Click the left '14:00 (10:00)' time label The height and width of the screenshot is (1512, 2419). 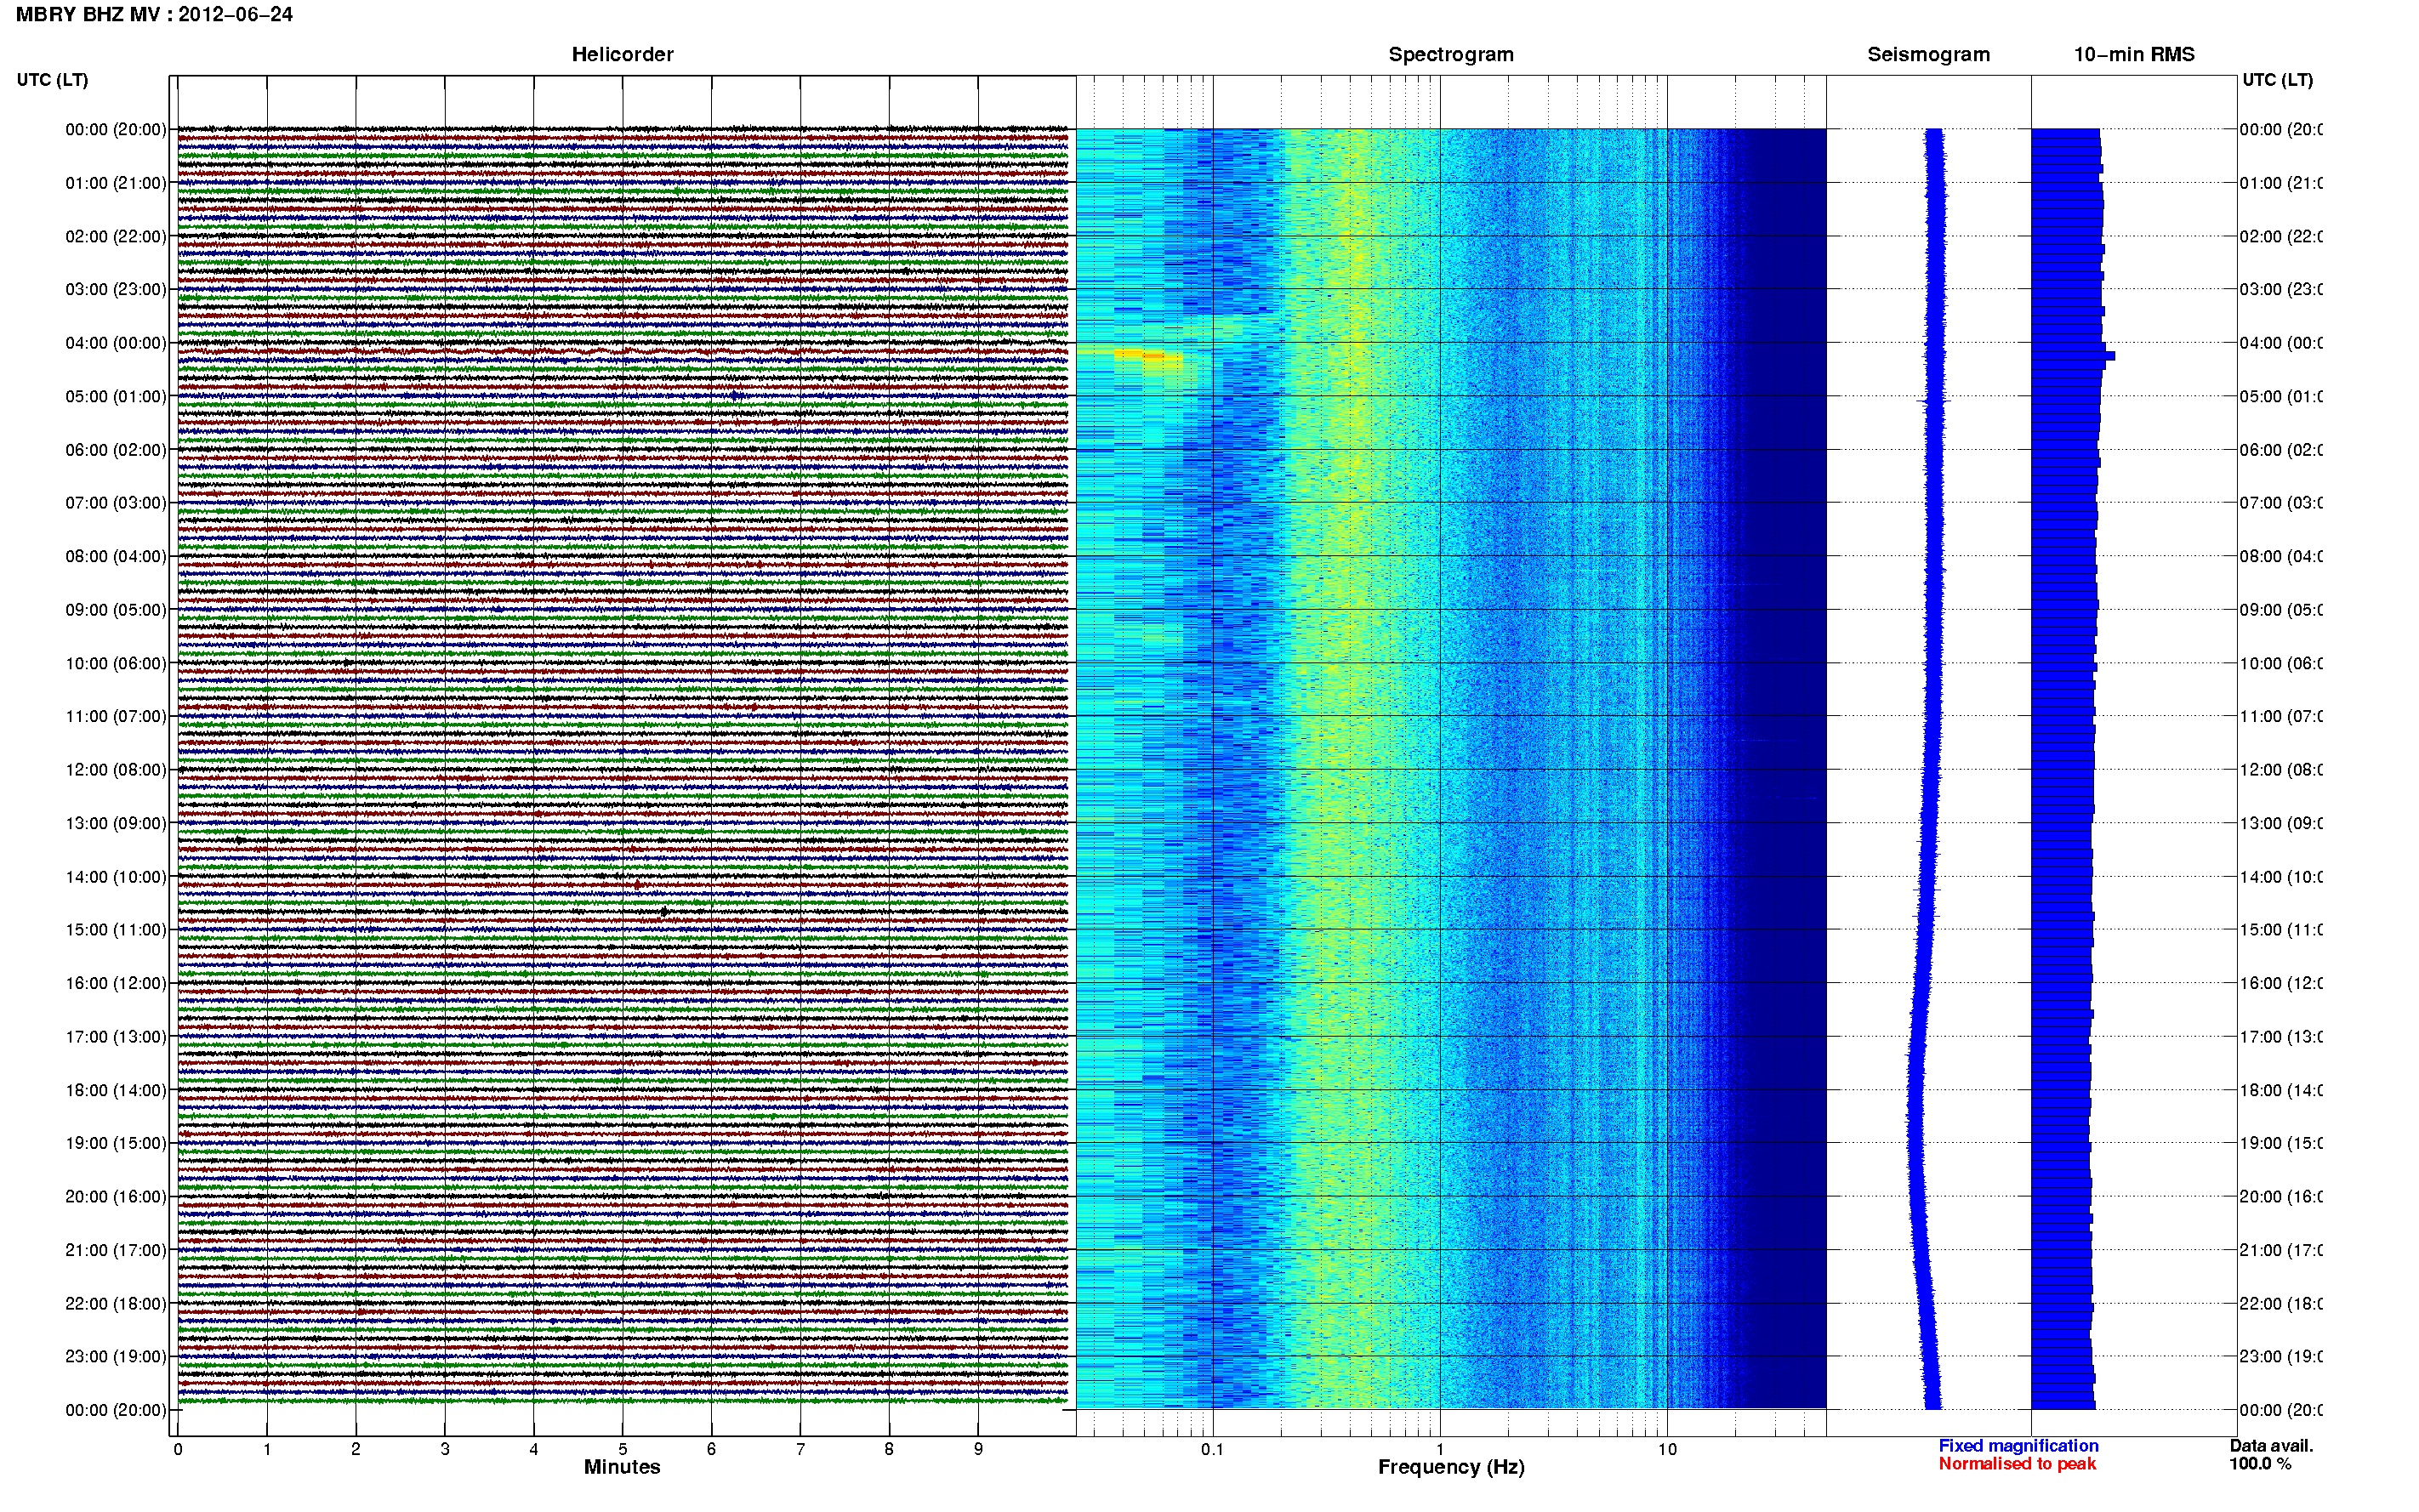[116, 877]
